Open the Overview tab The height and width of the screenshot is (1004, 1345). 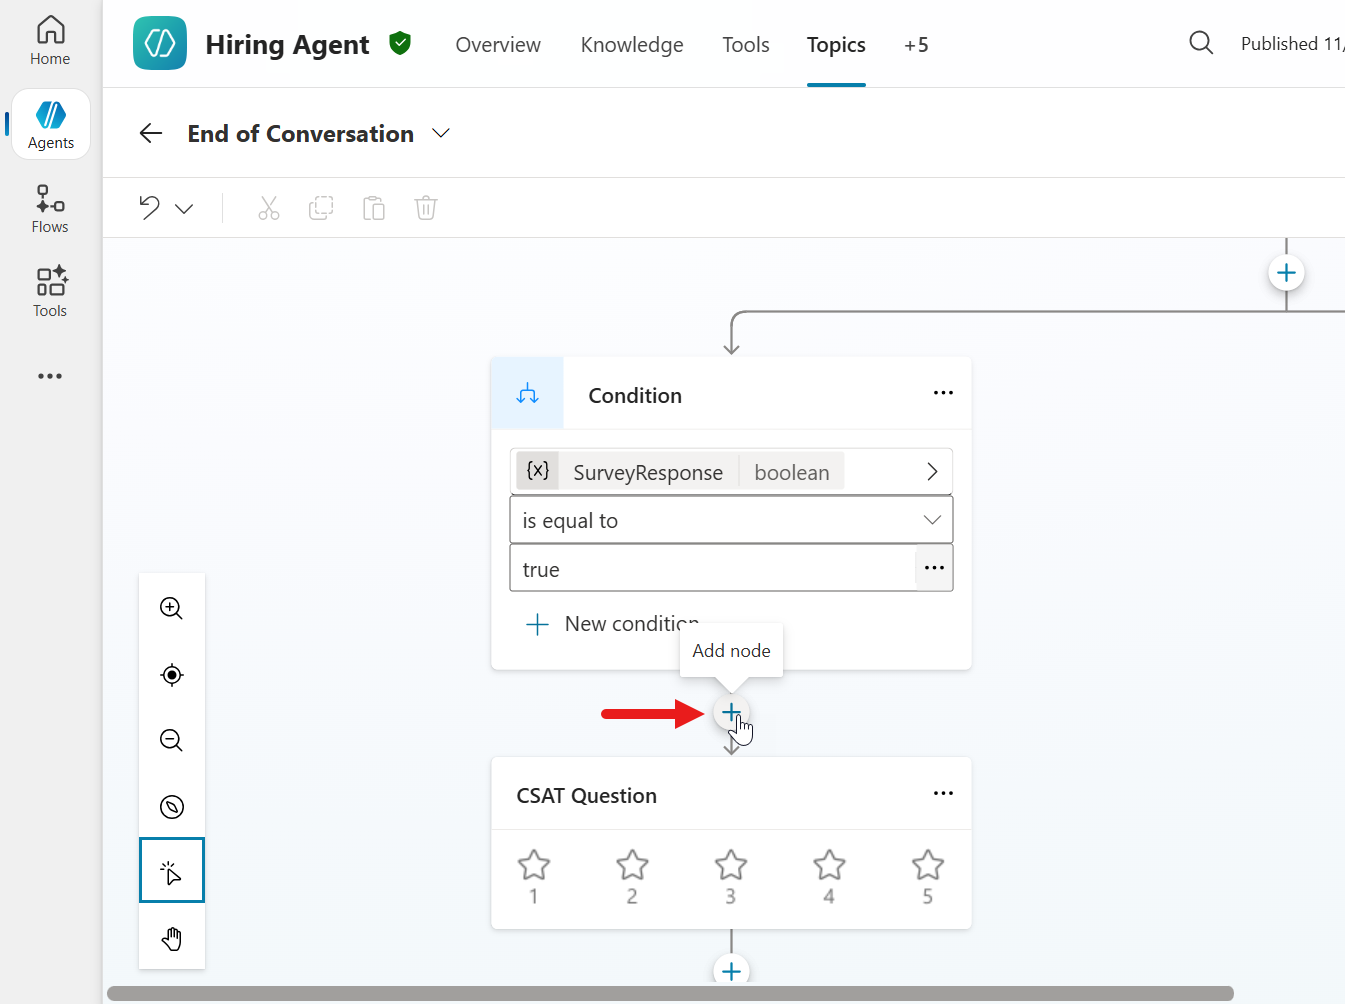click(498, 45)
